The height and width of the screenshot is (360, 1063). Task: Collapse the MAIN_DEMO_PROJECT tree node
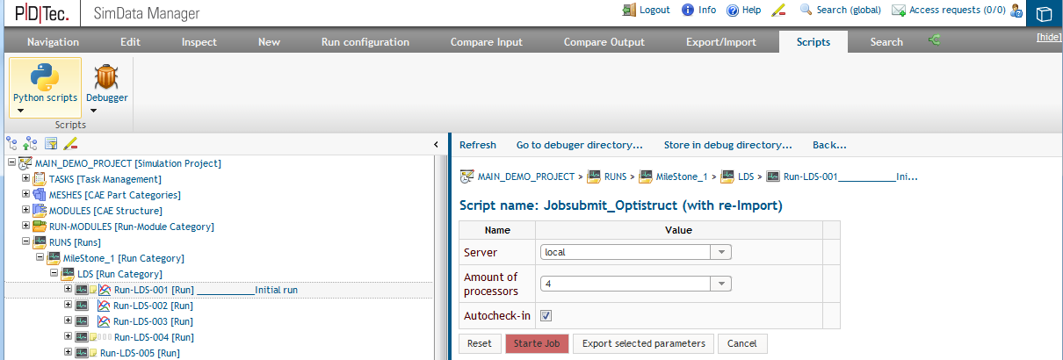(12, 163)
